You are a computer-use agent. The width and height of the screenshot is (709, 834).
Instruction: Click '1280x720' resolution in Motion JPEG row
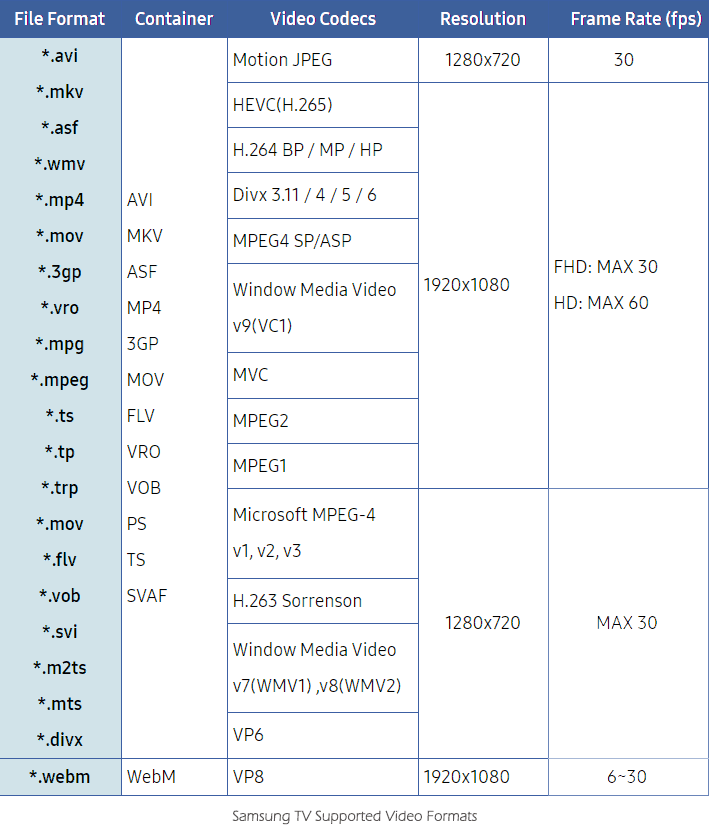point(483,60)
